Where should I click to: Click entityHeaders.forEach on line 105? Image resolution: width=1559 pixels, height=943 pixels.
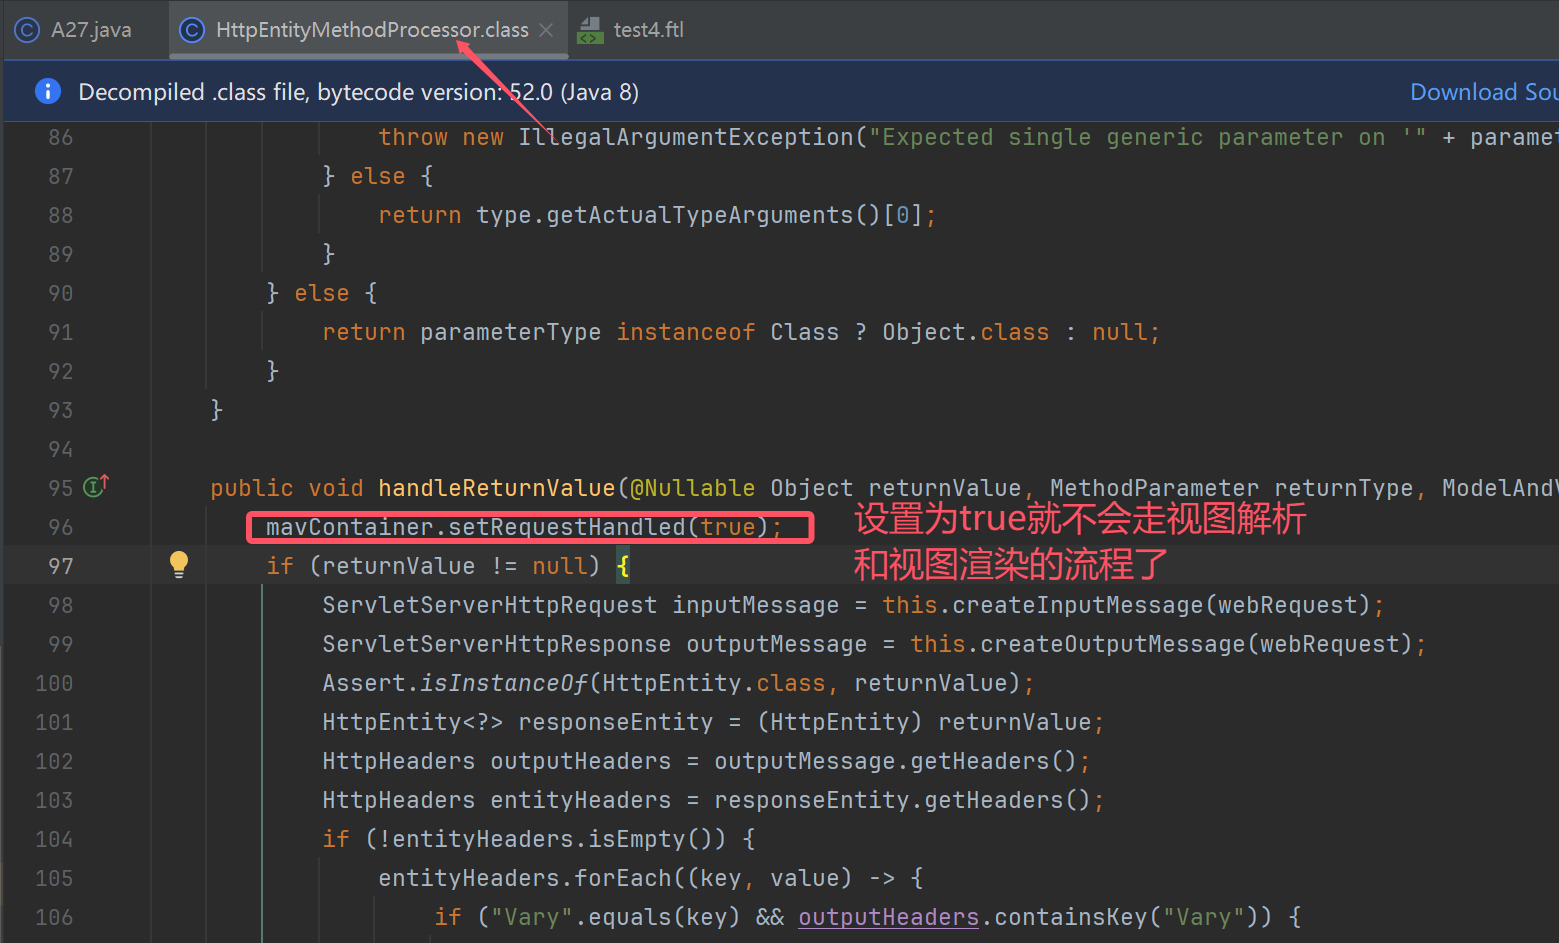(525, 878)
